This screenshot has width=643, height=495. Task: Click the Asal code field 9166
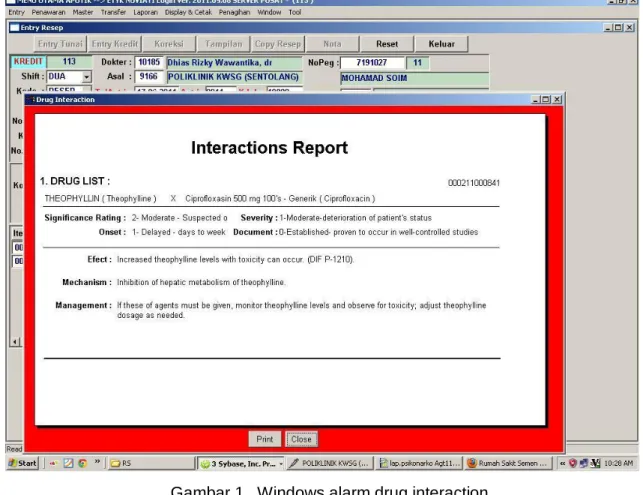pos(149,77)
